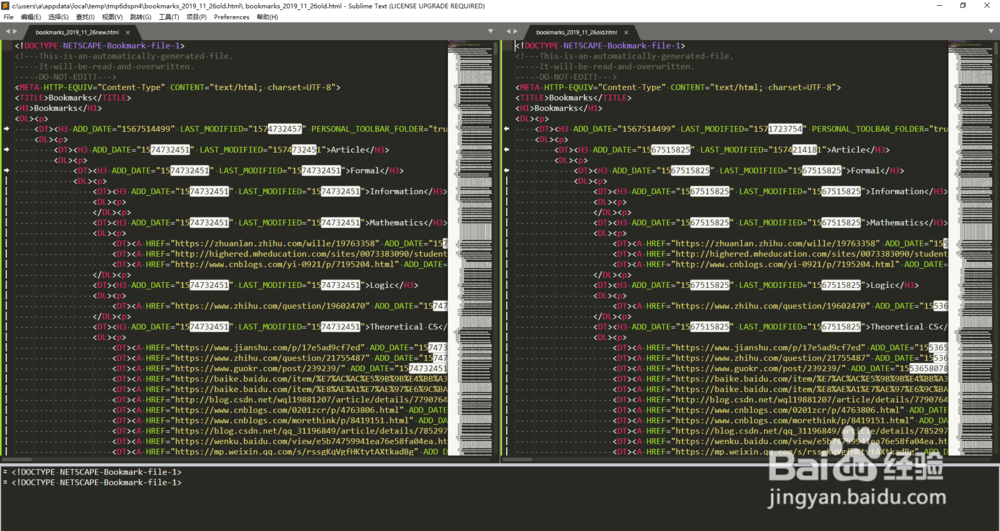Click gutter diff arrow beside Article line in 26new.html pane
Screen dimensions: 1000x531
coord(7,150)
